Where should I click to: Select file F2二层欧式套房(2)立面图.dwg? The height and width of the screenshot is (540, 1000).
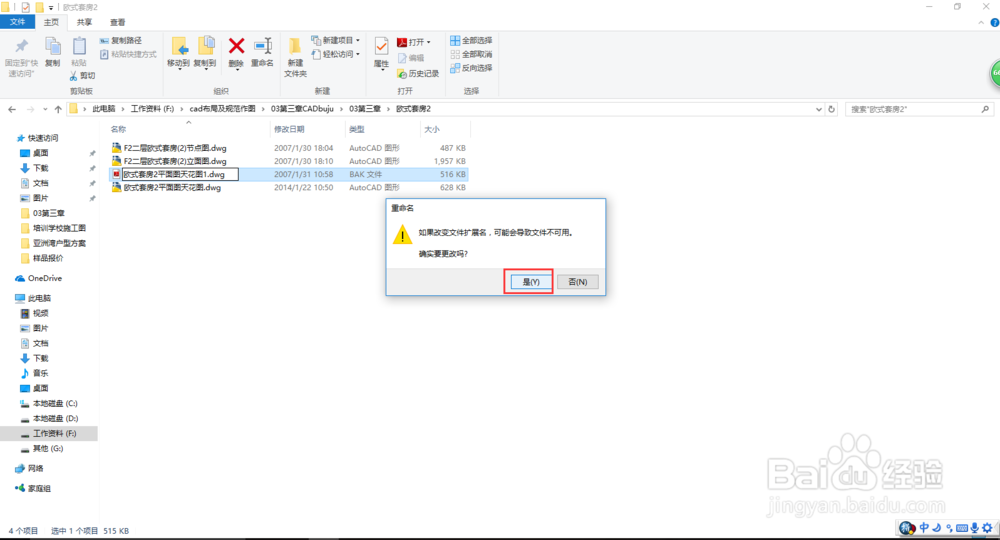[175, 161]
